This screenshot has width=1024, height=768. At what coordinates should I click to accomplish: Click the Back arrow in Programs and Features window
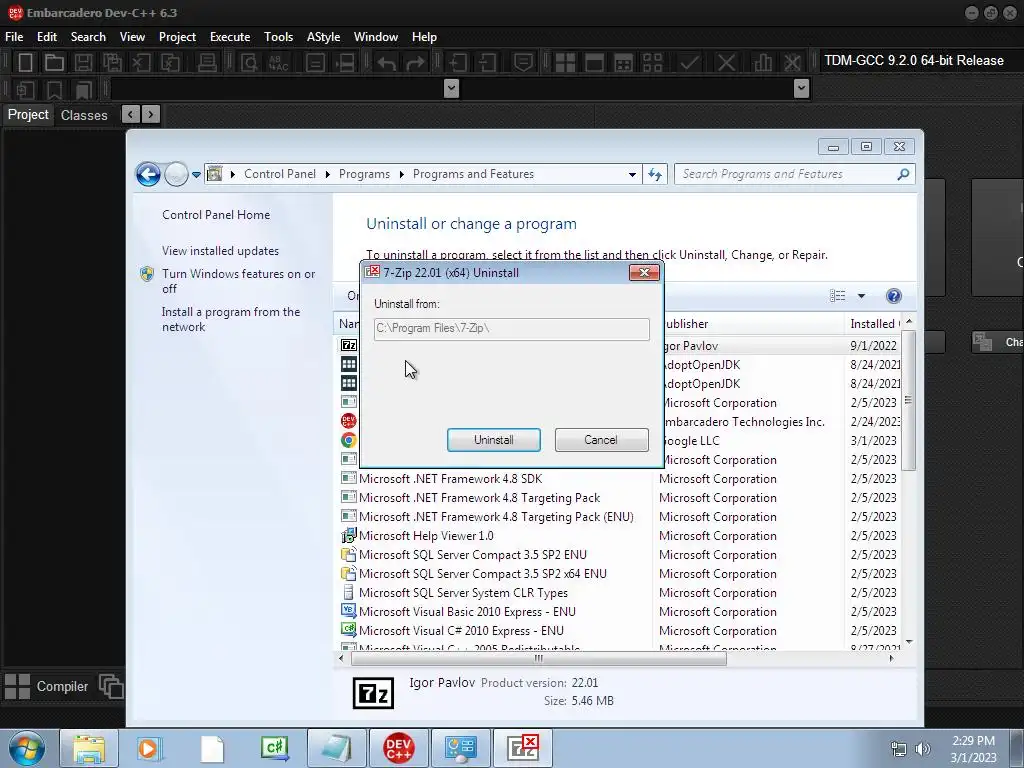[x=148, y=174]
